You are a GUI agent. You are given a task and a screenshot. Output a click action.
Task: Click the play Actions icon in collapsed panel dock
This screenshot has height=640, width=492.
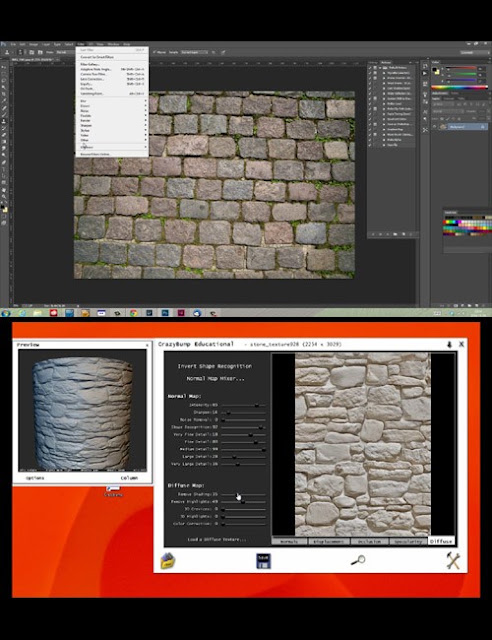click(425, 73)
